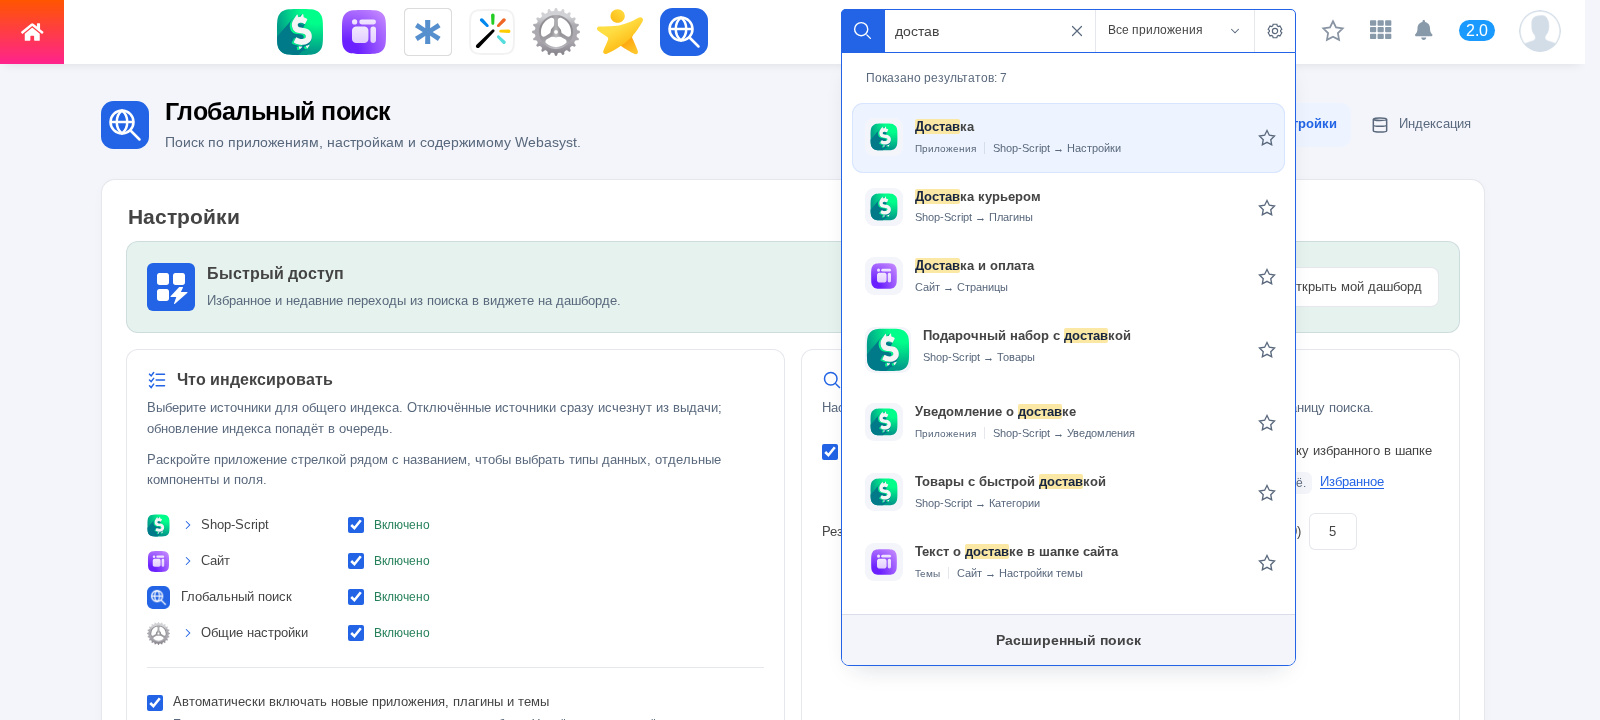This screenshot has width=1600, height=720.
Task: Open the yellow star figure app
Action: click(620, 32)
